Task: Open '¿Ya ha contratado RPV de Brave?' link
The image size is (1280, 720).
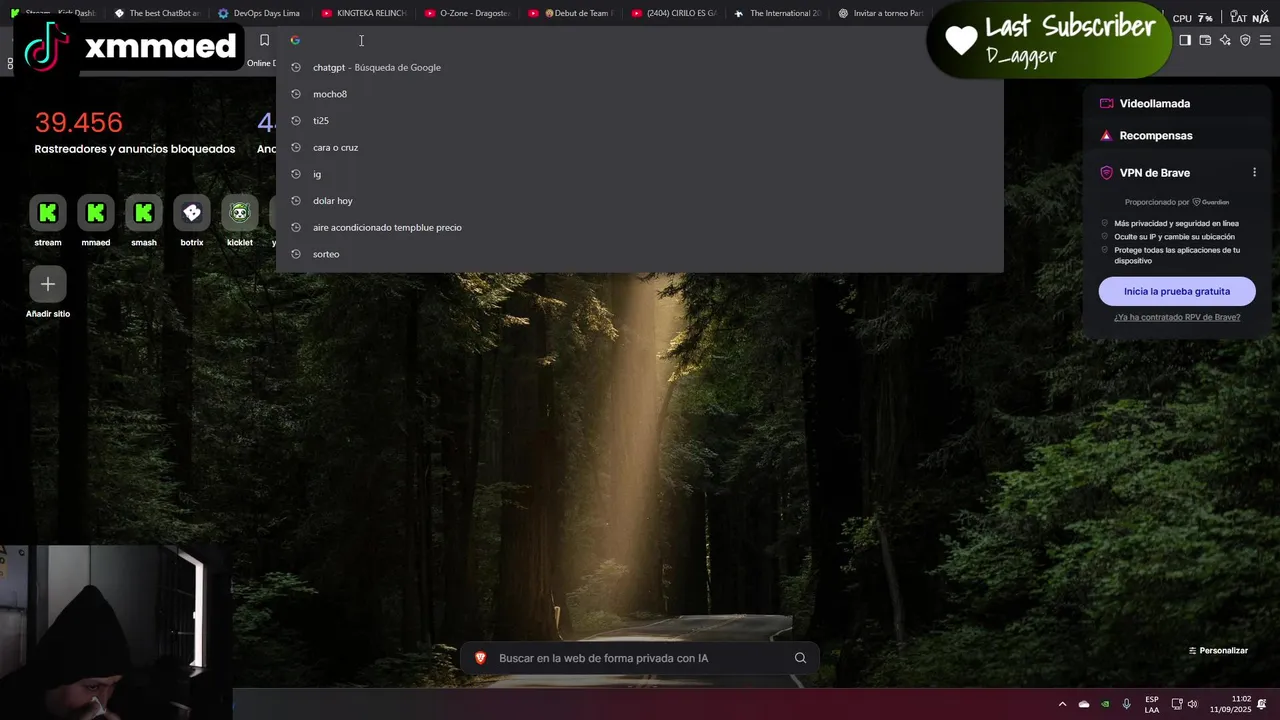Action: point(1177,317)
